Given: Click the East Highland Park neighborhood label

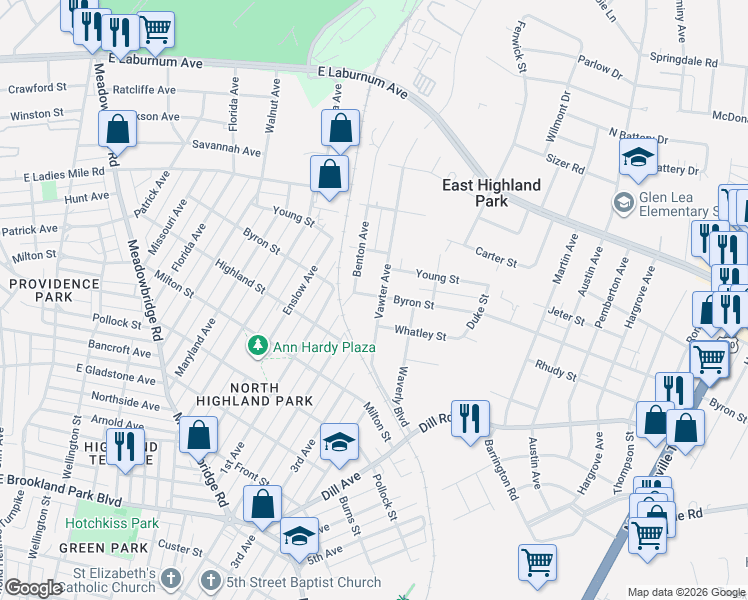Looking at the screenshot, I should pyautogui.click(x=491, y=193).
